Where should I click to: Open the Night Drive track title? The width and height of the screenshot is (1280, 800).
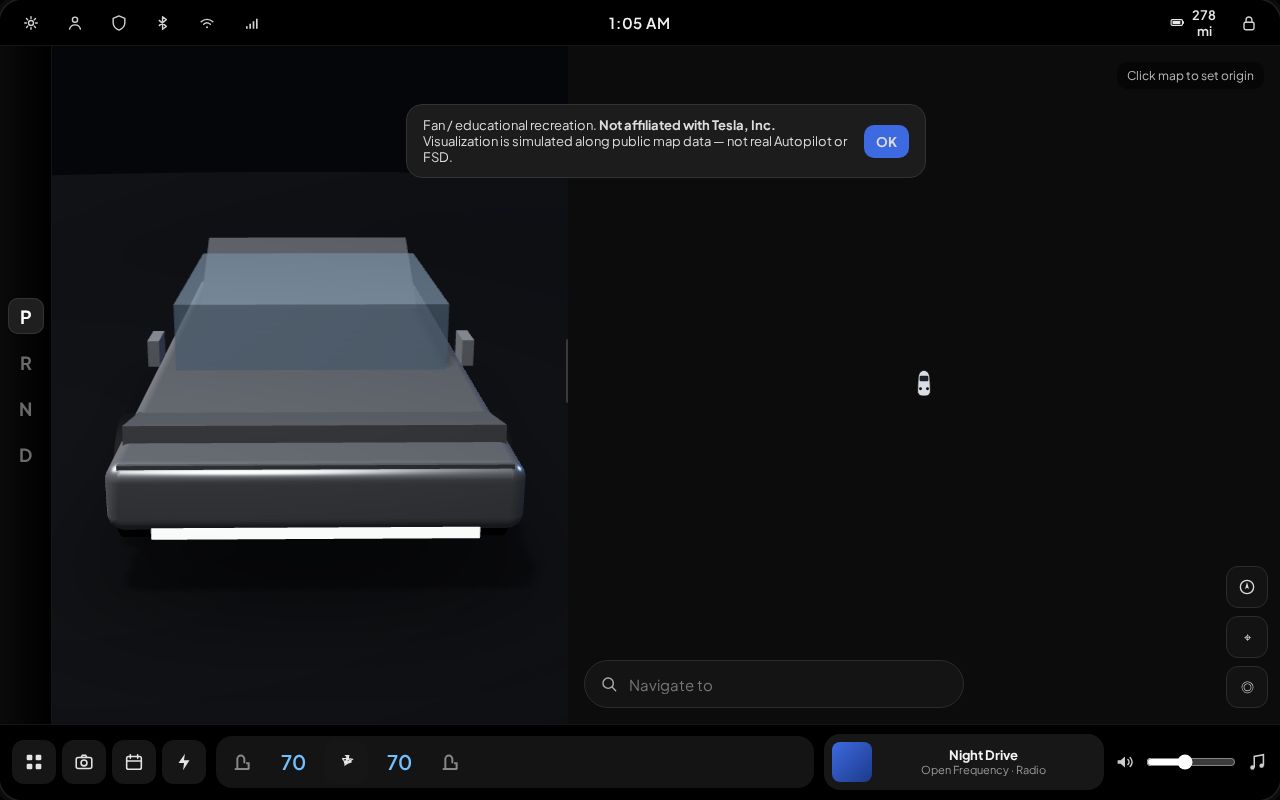pyautogui.click(x=983, y=755)
